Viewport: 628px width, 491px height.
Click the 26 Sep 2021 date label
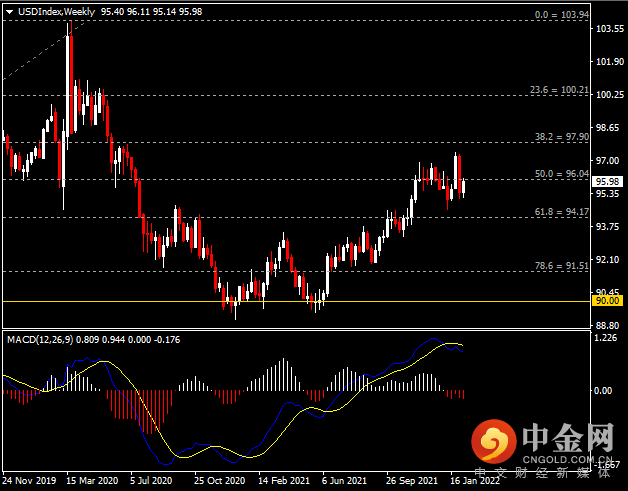(x=412, y=481)
